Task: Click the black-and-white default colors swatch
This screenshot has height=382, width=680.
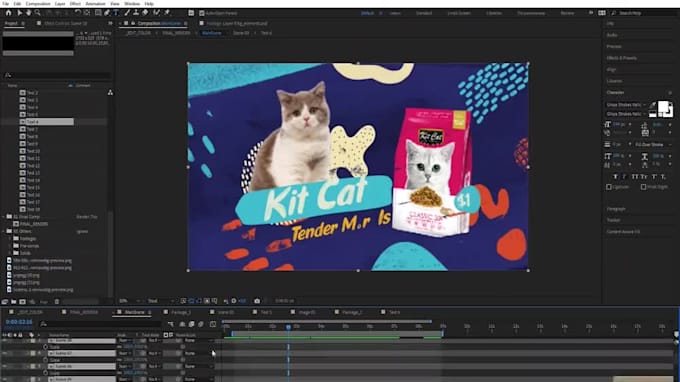Action: point(653,114)
